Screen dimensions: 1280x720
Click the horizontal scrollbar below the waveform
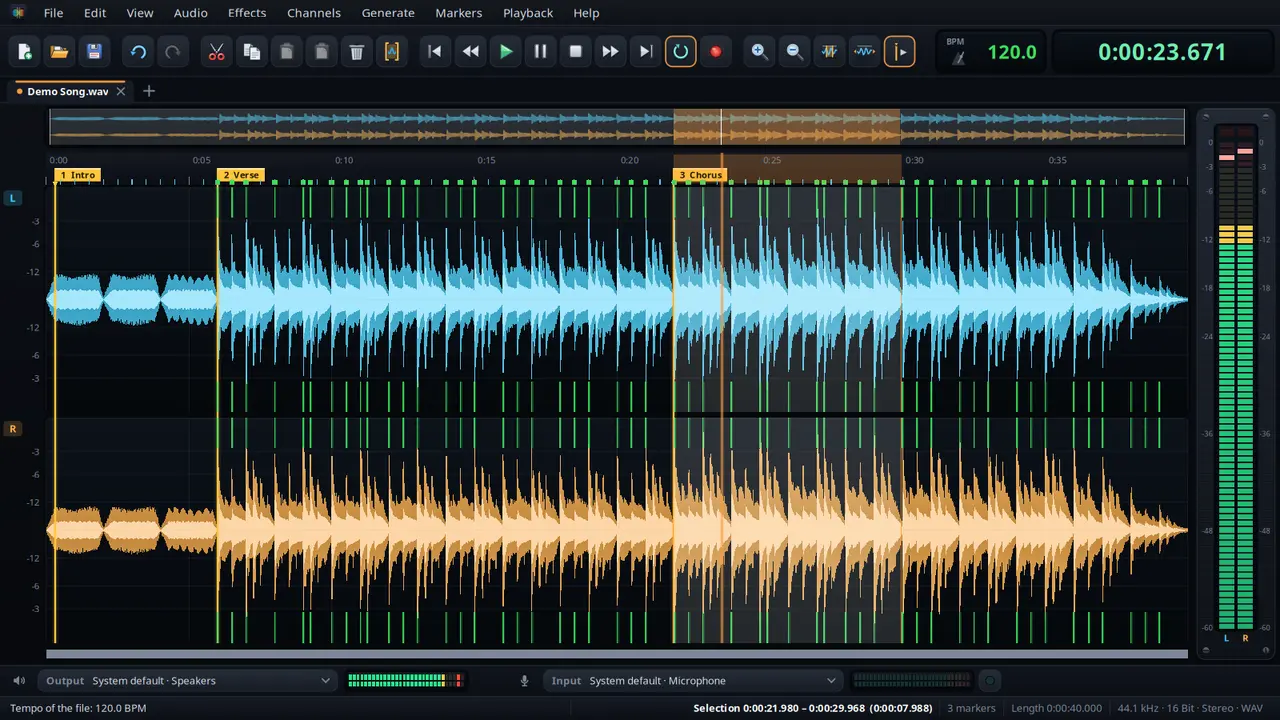617,654
